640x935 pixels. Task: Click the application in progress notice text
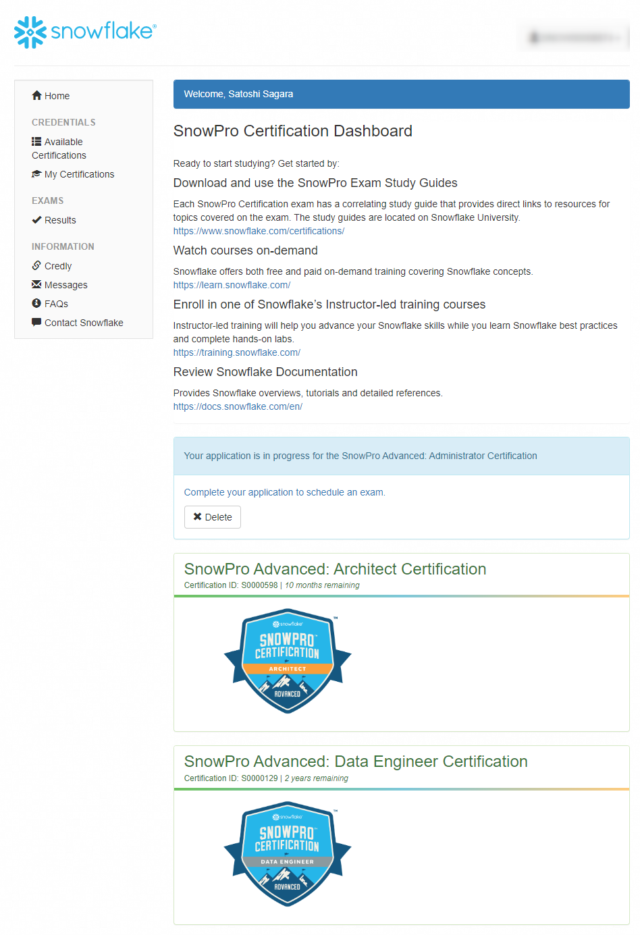(x=360, y=456)
